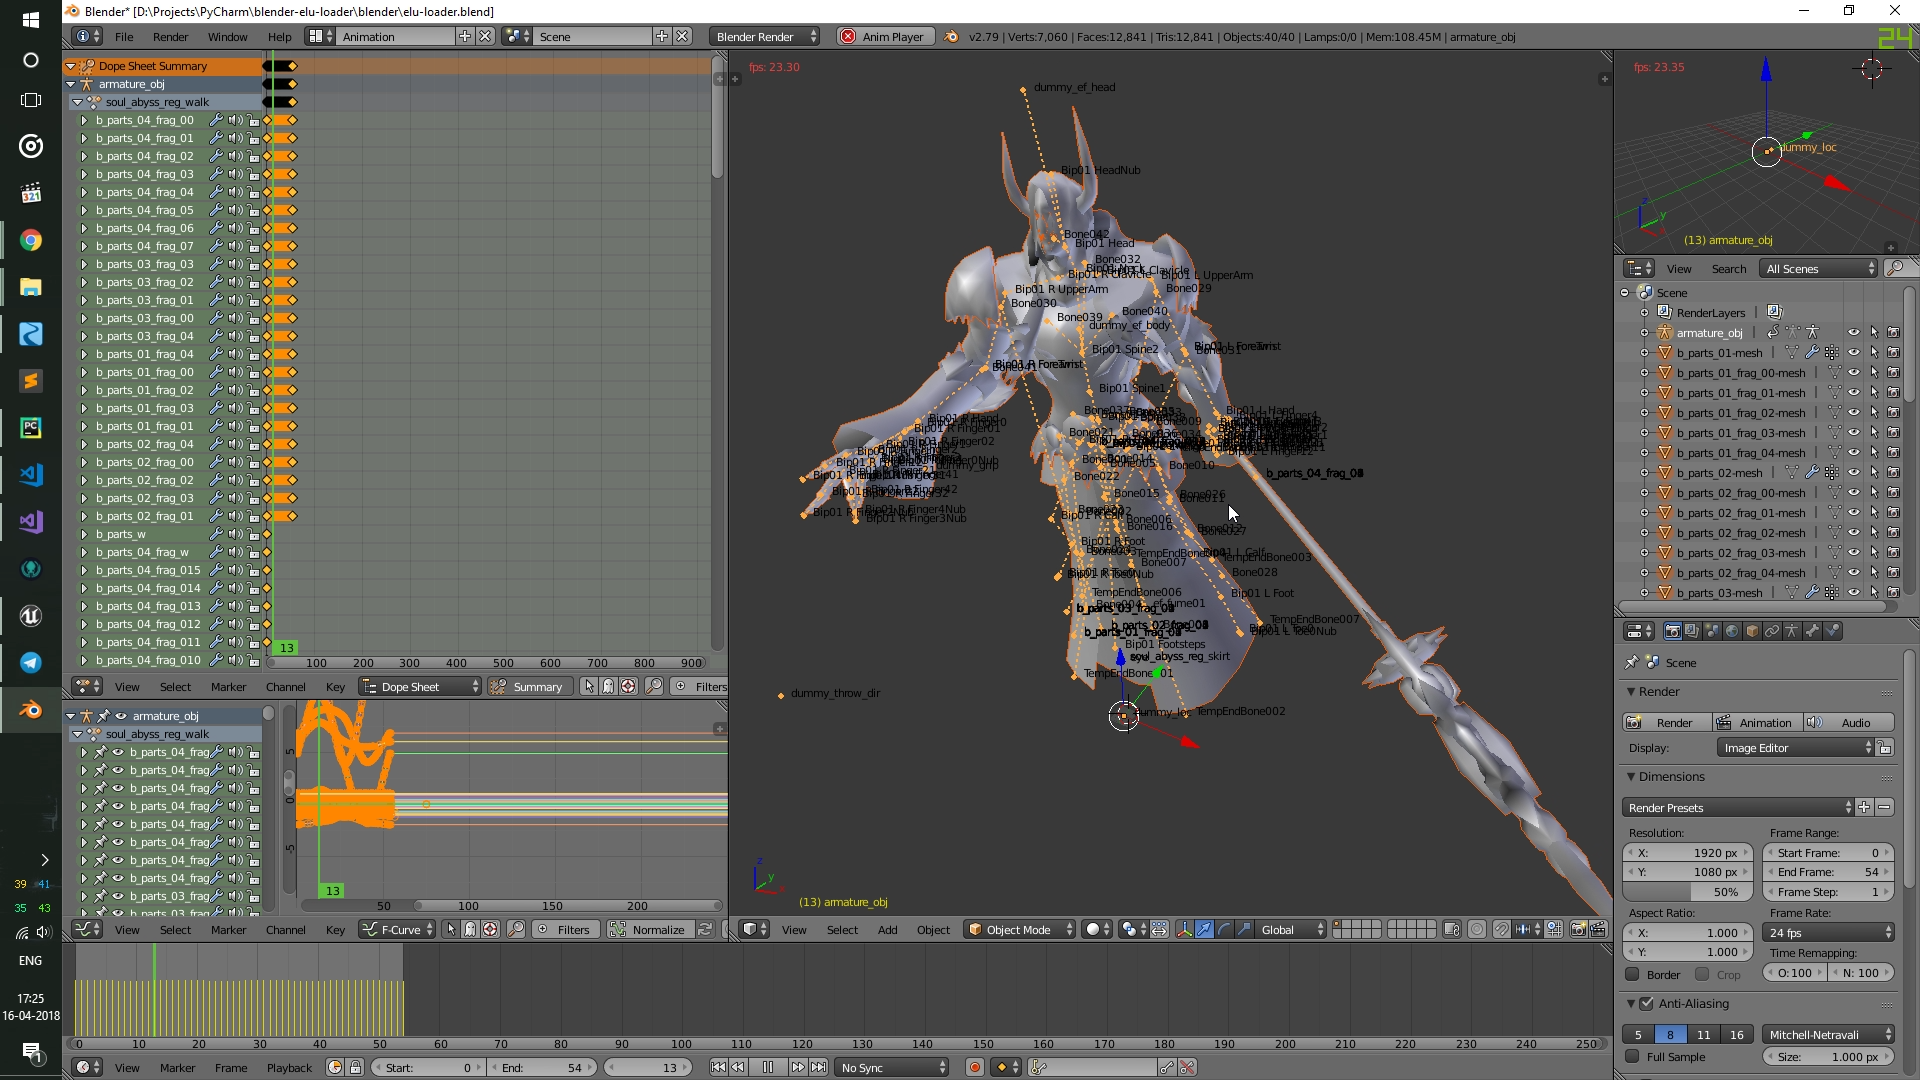Toggle Summary in the Dope Sheet header
Viewport: 1920px width, 1080px height.
coord(530,686)
